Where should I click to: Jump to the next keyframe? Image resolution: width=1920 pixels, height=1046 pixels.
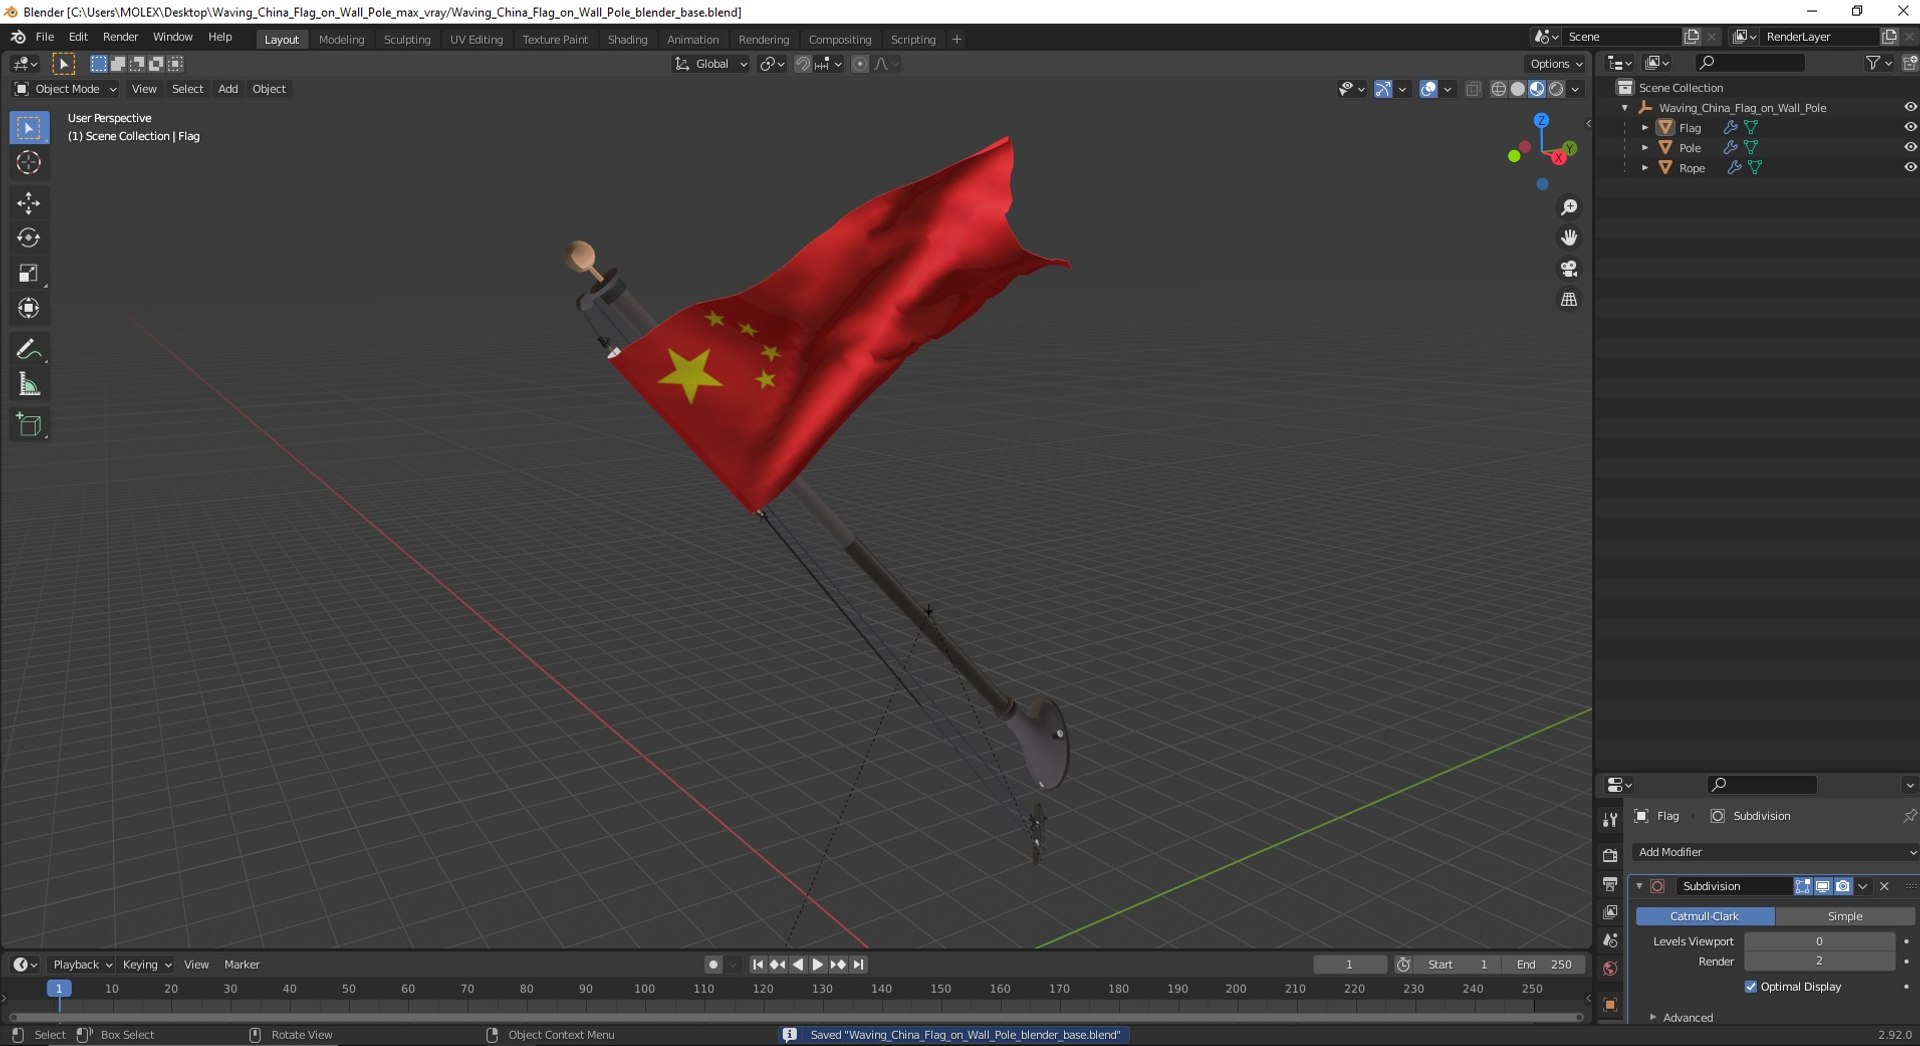point(838,965)
